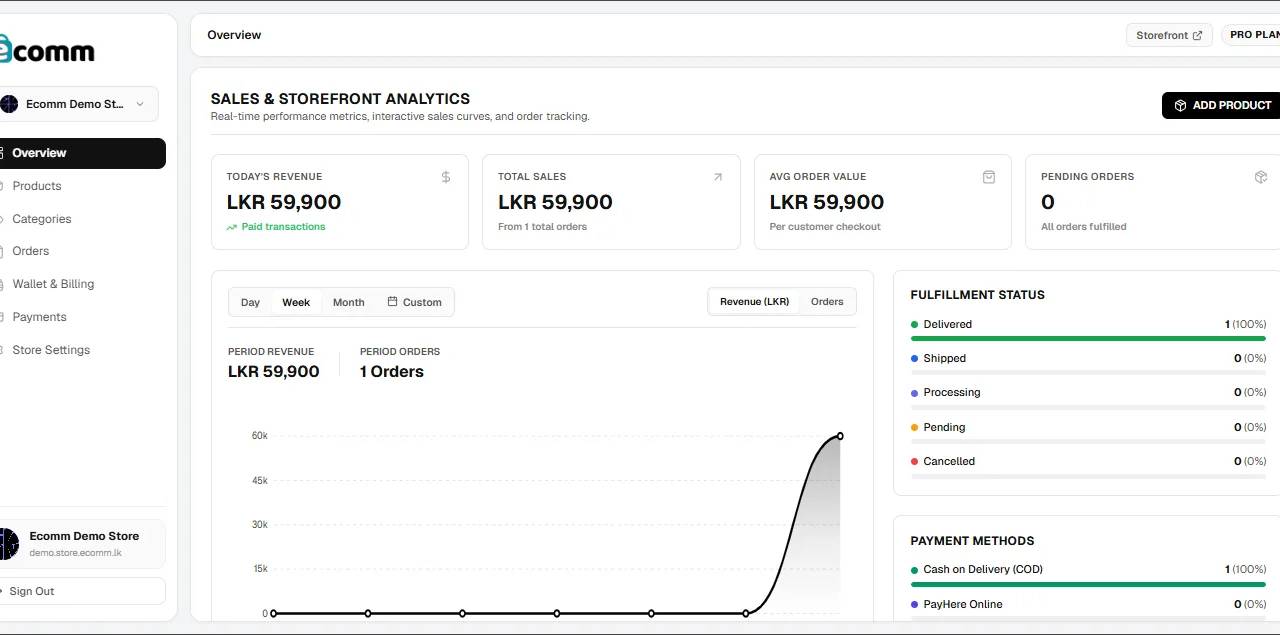Click the last data point on revenue chart
This screenshot has height=635, width=1280.
[x=840, y=436]
